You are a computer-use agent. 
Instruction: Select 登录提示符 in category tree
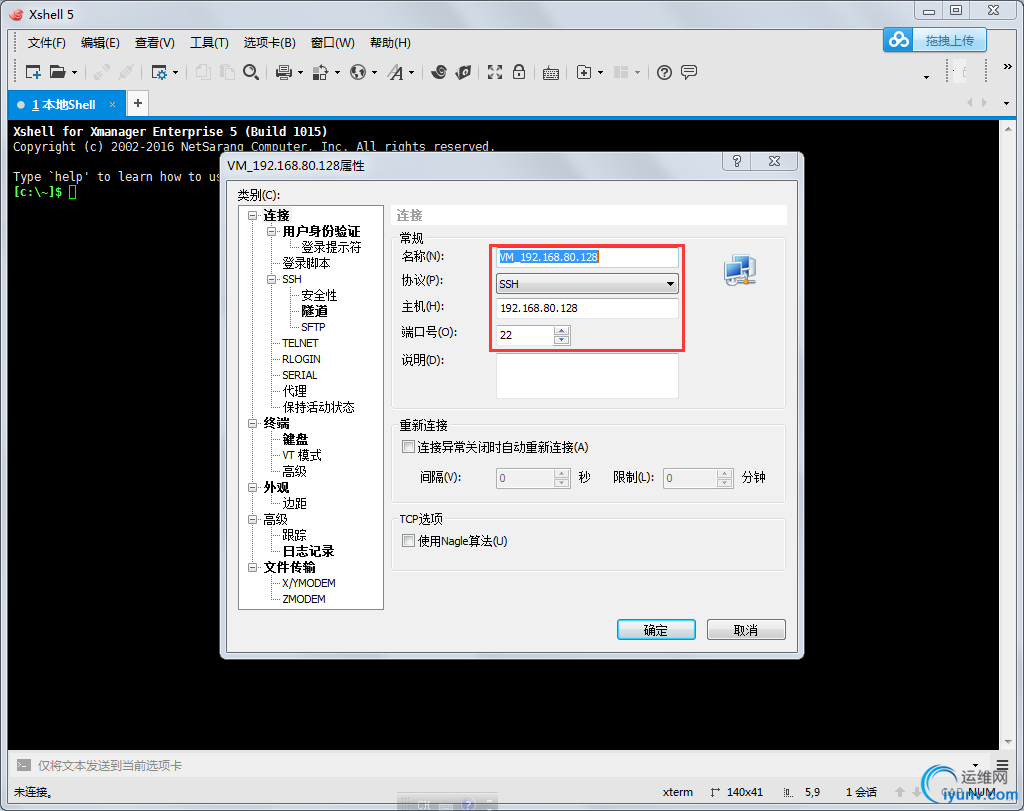(330, 247)
